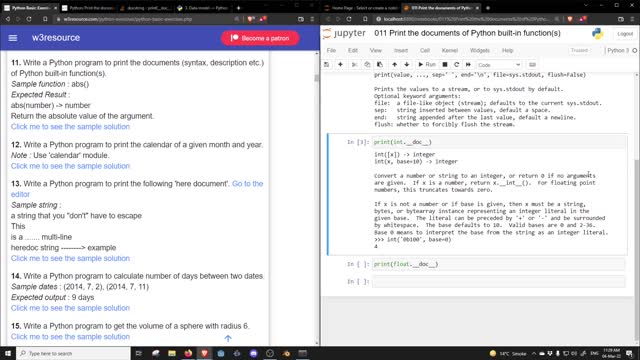Open the View menu in Jupyter
This screenshot has width=640, height=360.
pyautogui.click(x=376, y=50)
